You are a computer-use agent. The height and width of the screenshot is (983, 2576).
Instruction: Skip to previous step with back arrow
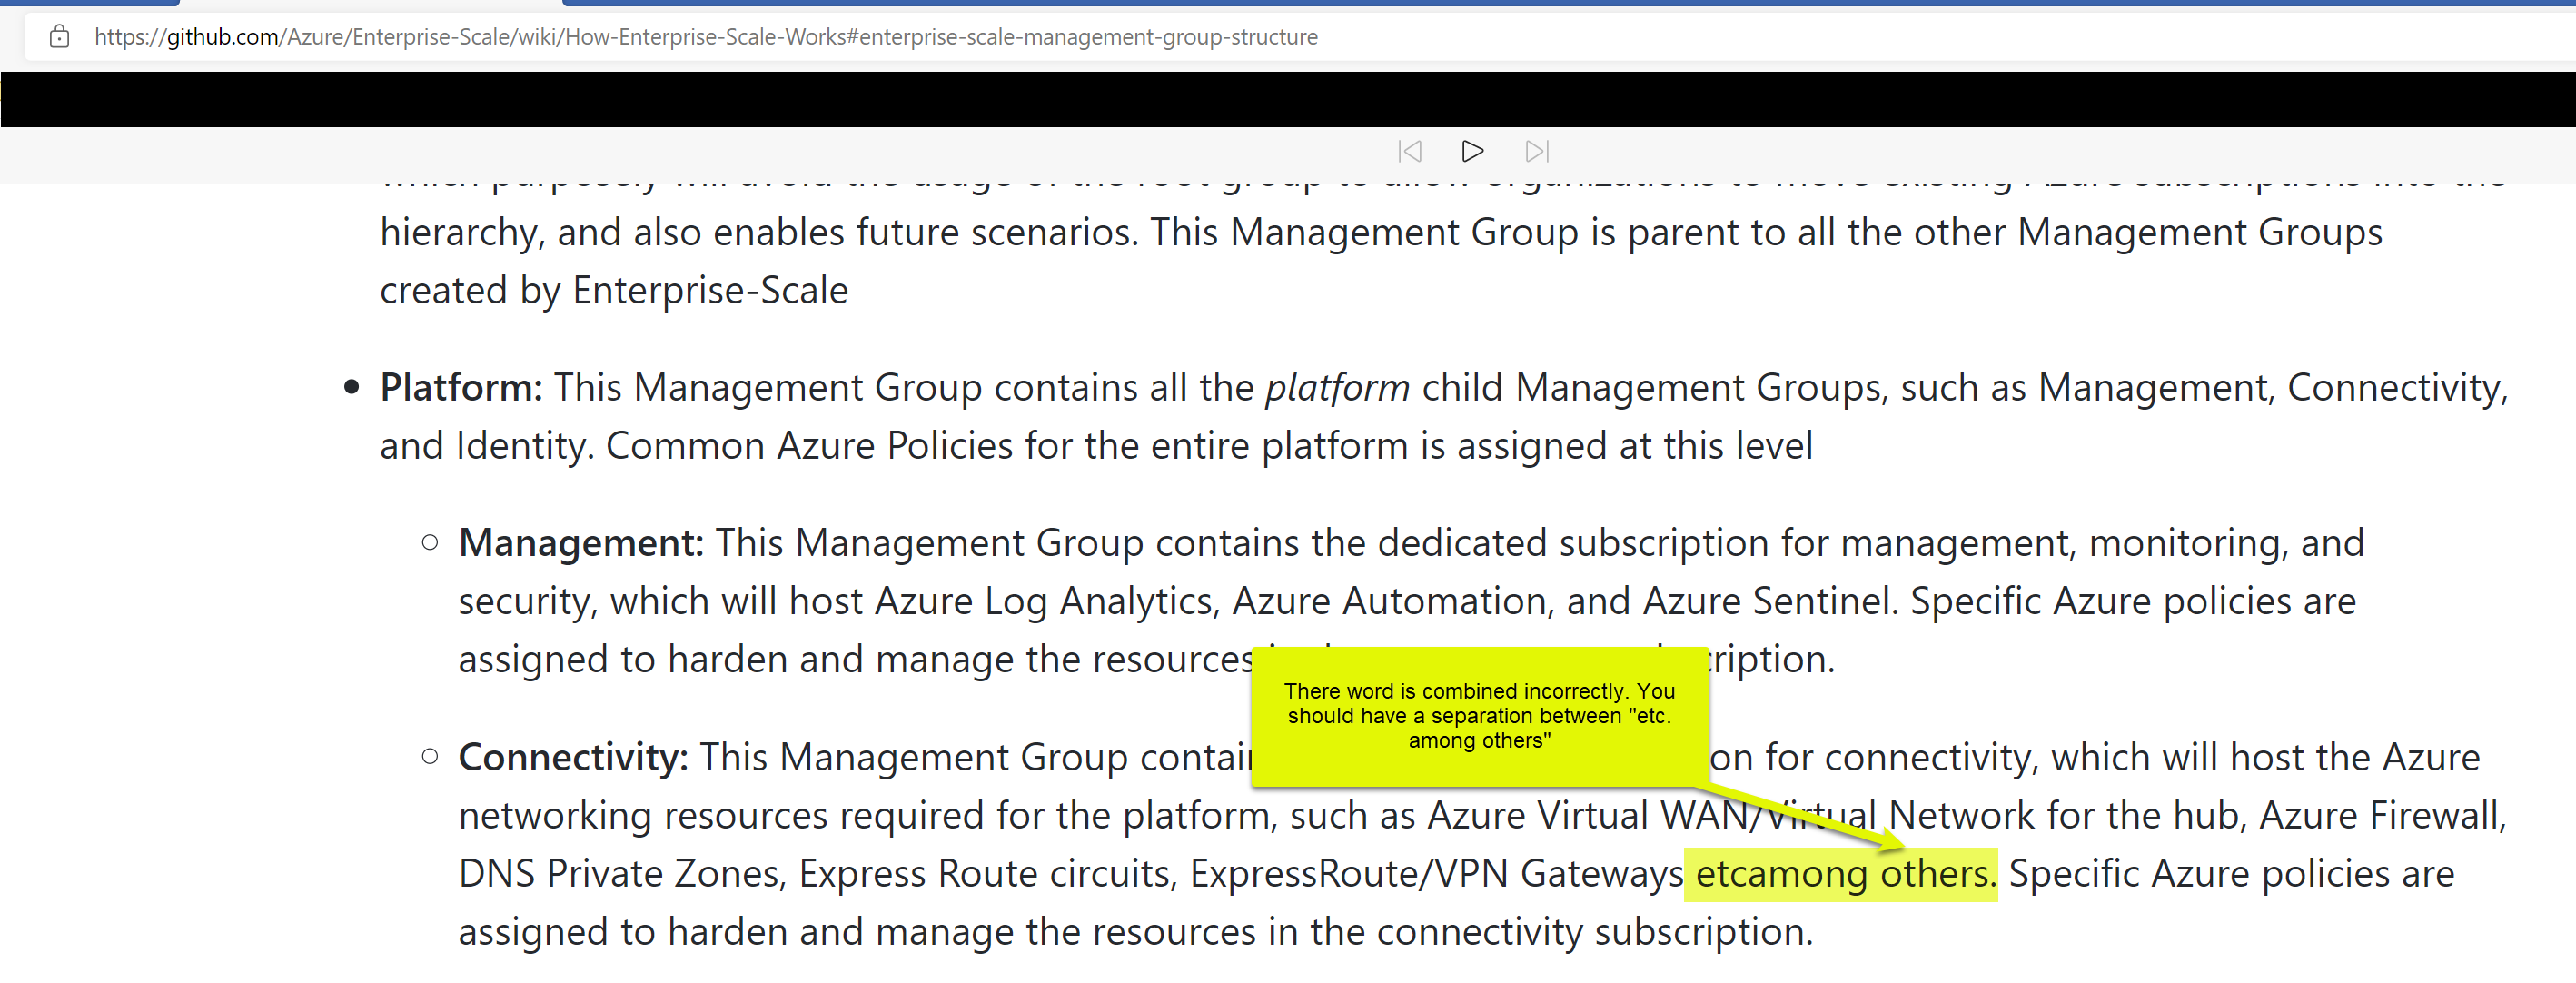(x=1409, y=151)
